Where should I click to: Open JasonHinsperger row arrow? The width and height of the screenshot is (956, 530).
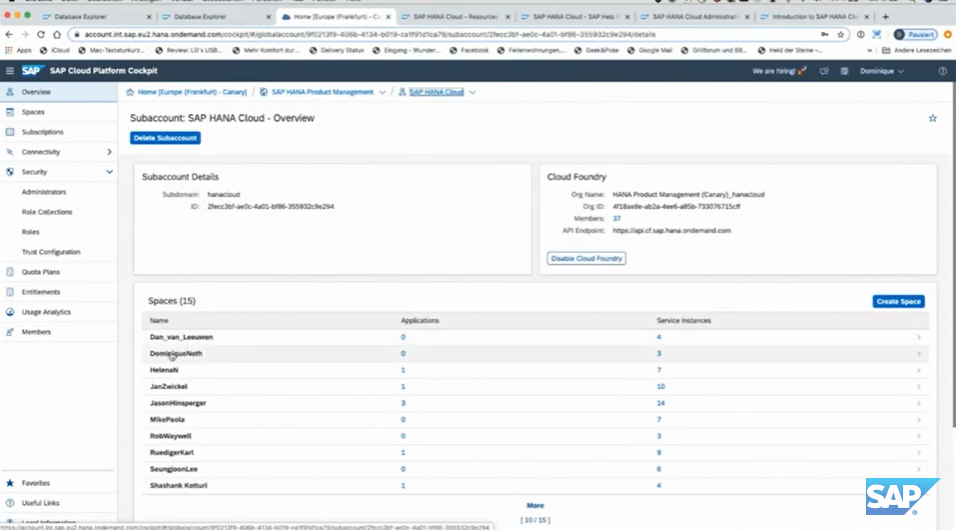(919, 403)
